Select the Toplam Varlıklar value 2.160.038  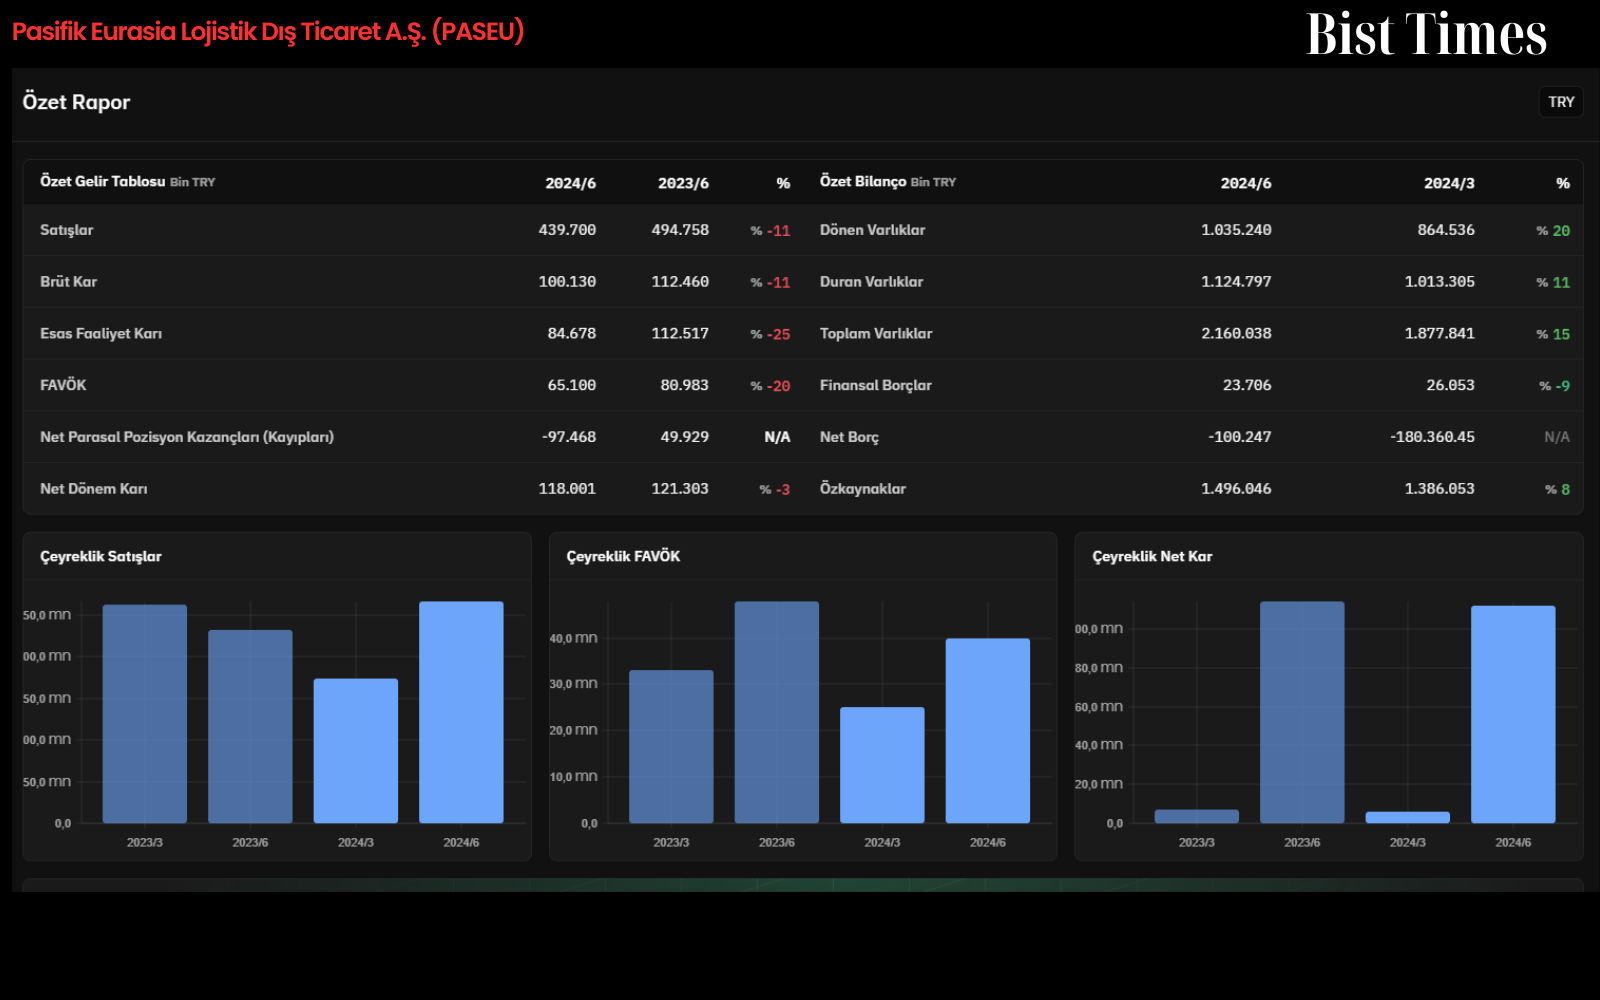point(1236,334)
